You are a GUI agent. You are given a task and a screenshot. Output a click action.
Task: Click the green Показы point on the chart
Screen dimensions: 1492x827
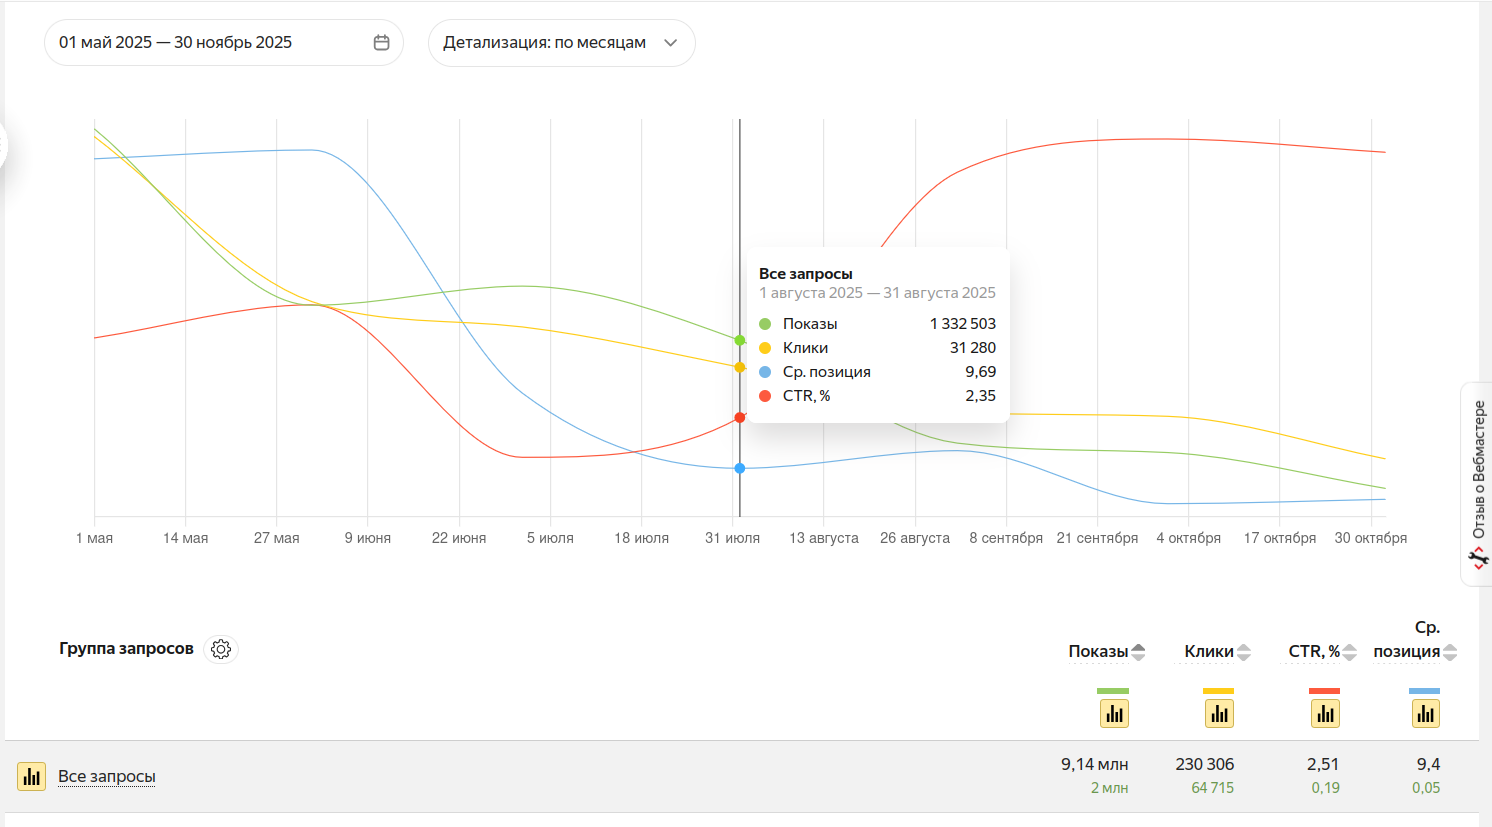coord(740,341)
